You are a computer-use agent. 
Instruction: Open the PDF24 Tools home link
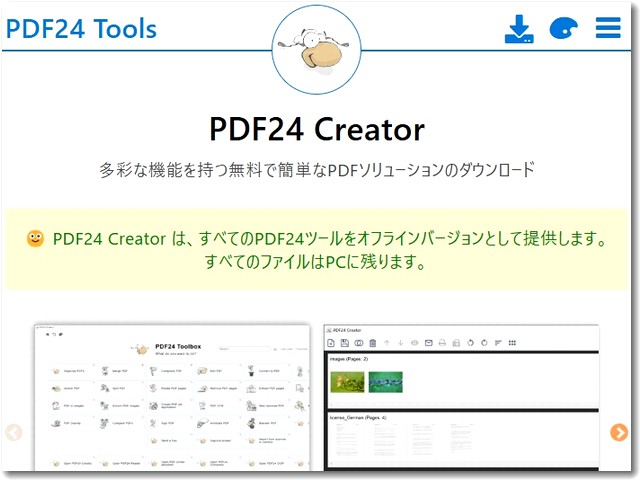pyautogui.click(x=81, y=29)
